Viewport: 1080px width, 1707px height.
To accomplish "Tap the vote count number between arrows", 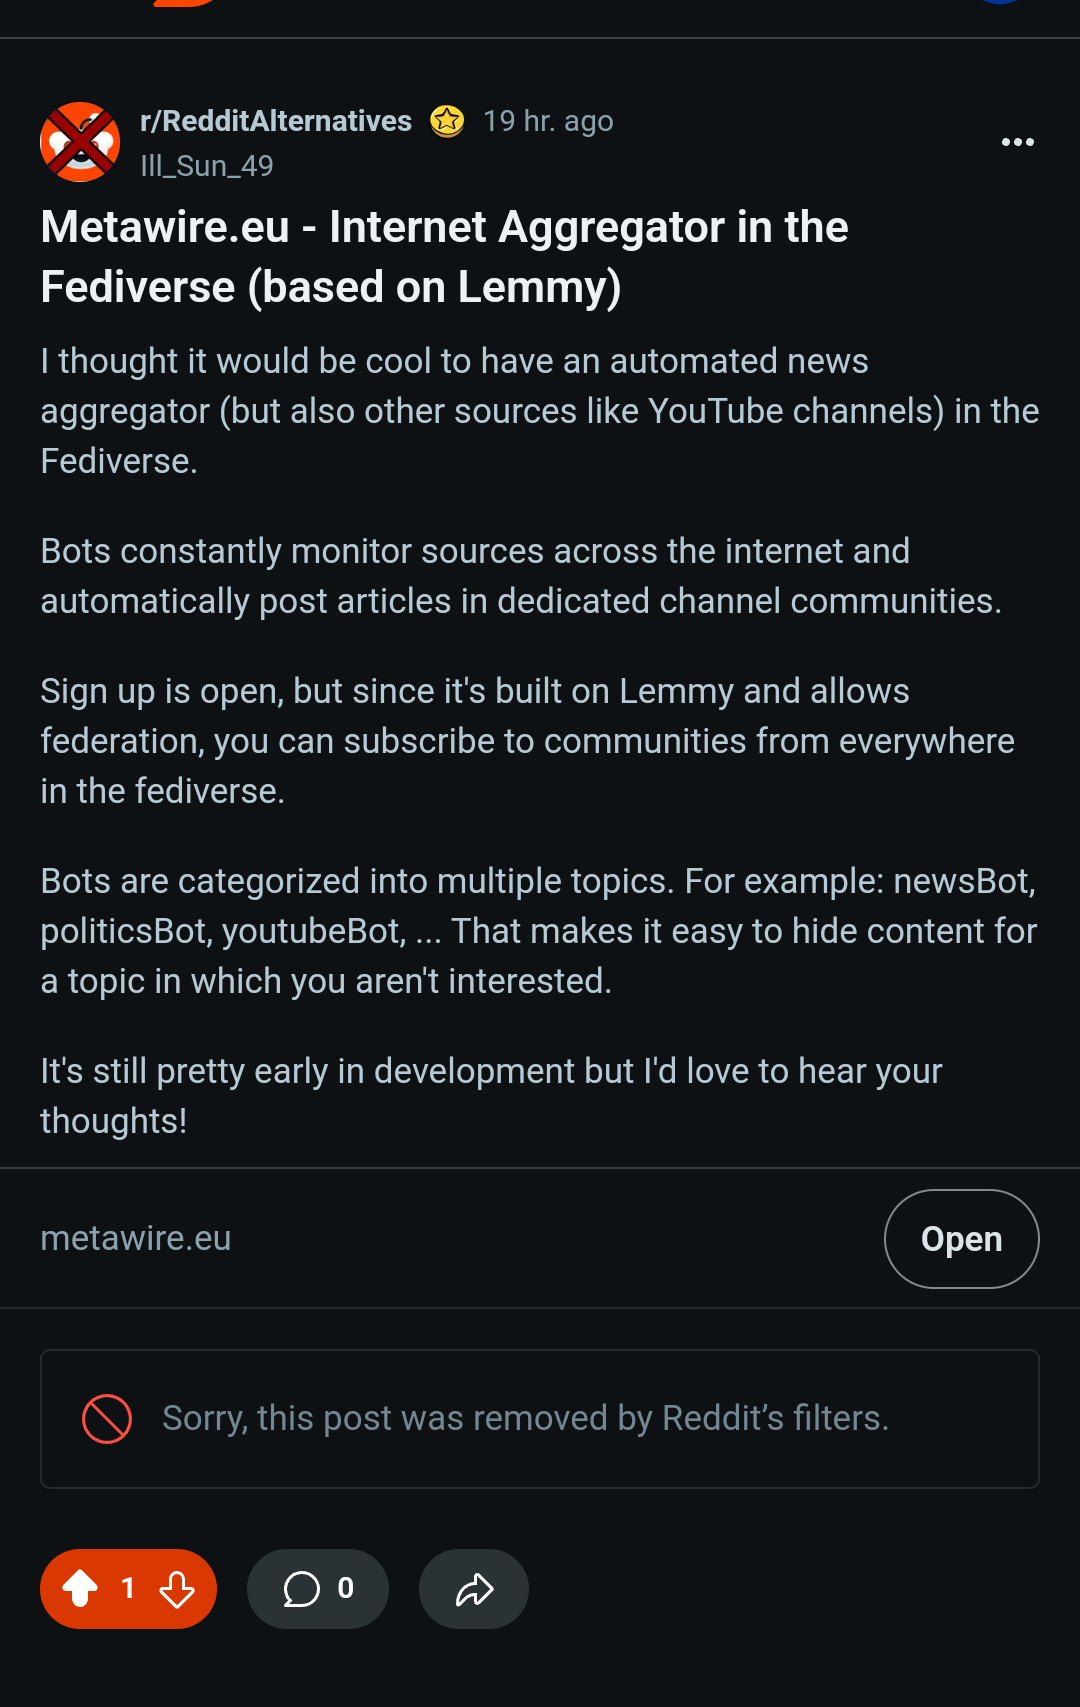I will 128,1588.
